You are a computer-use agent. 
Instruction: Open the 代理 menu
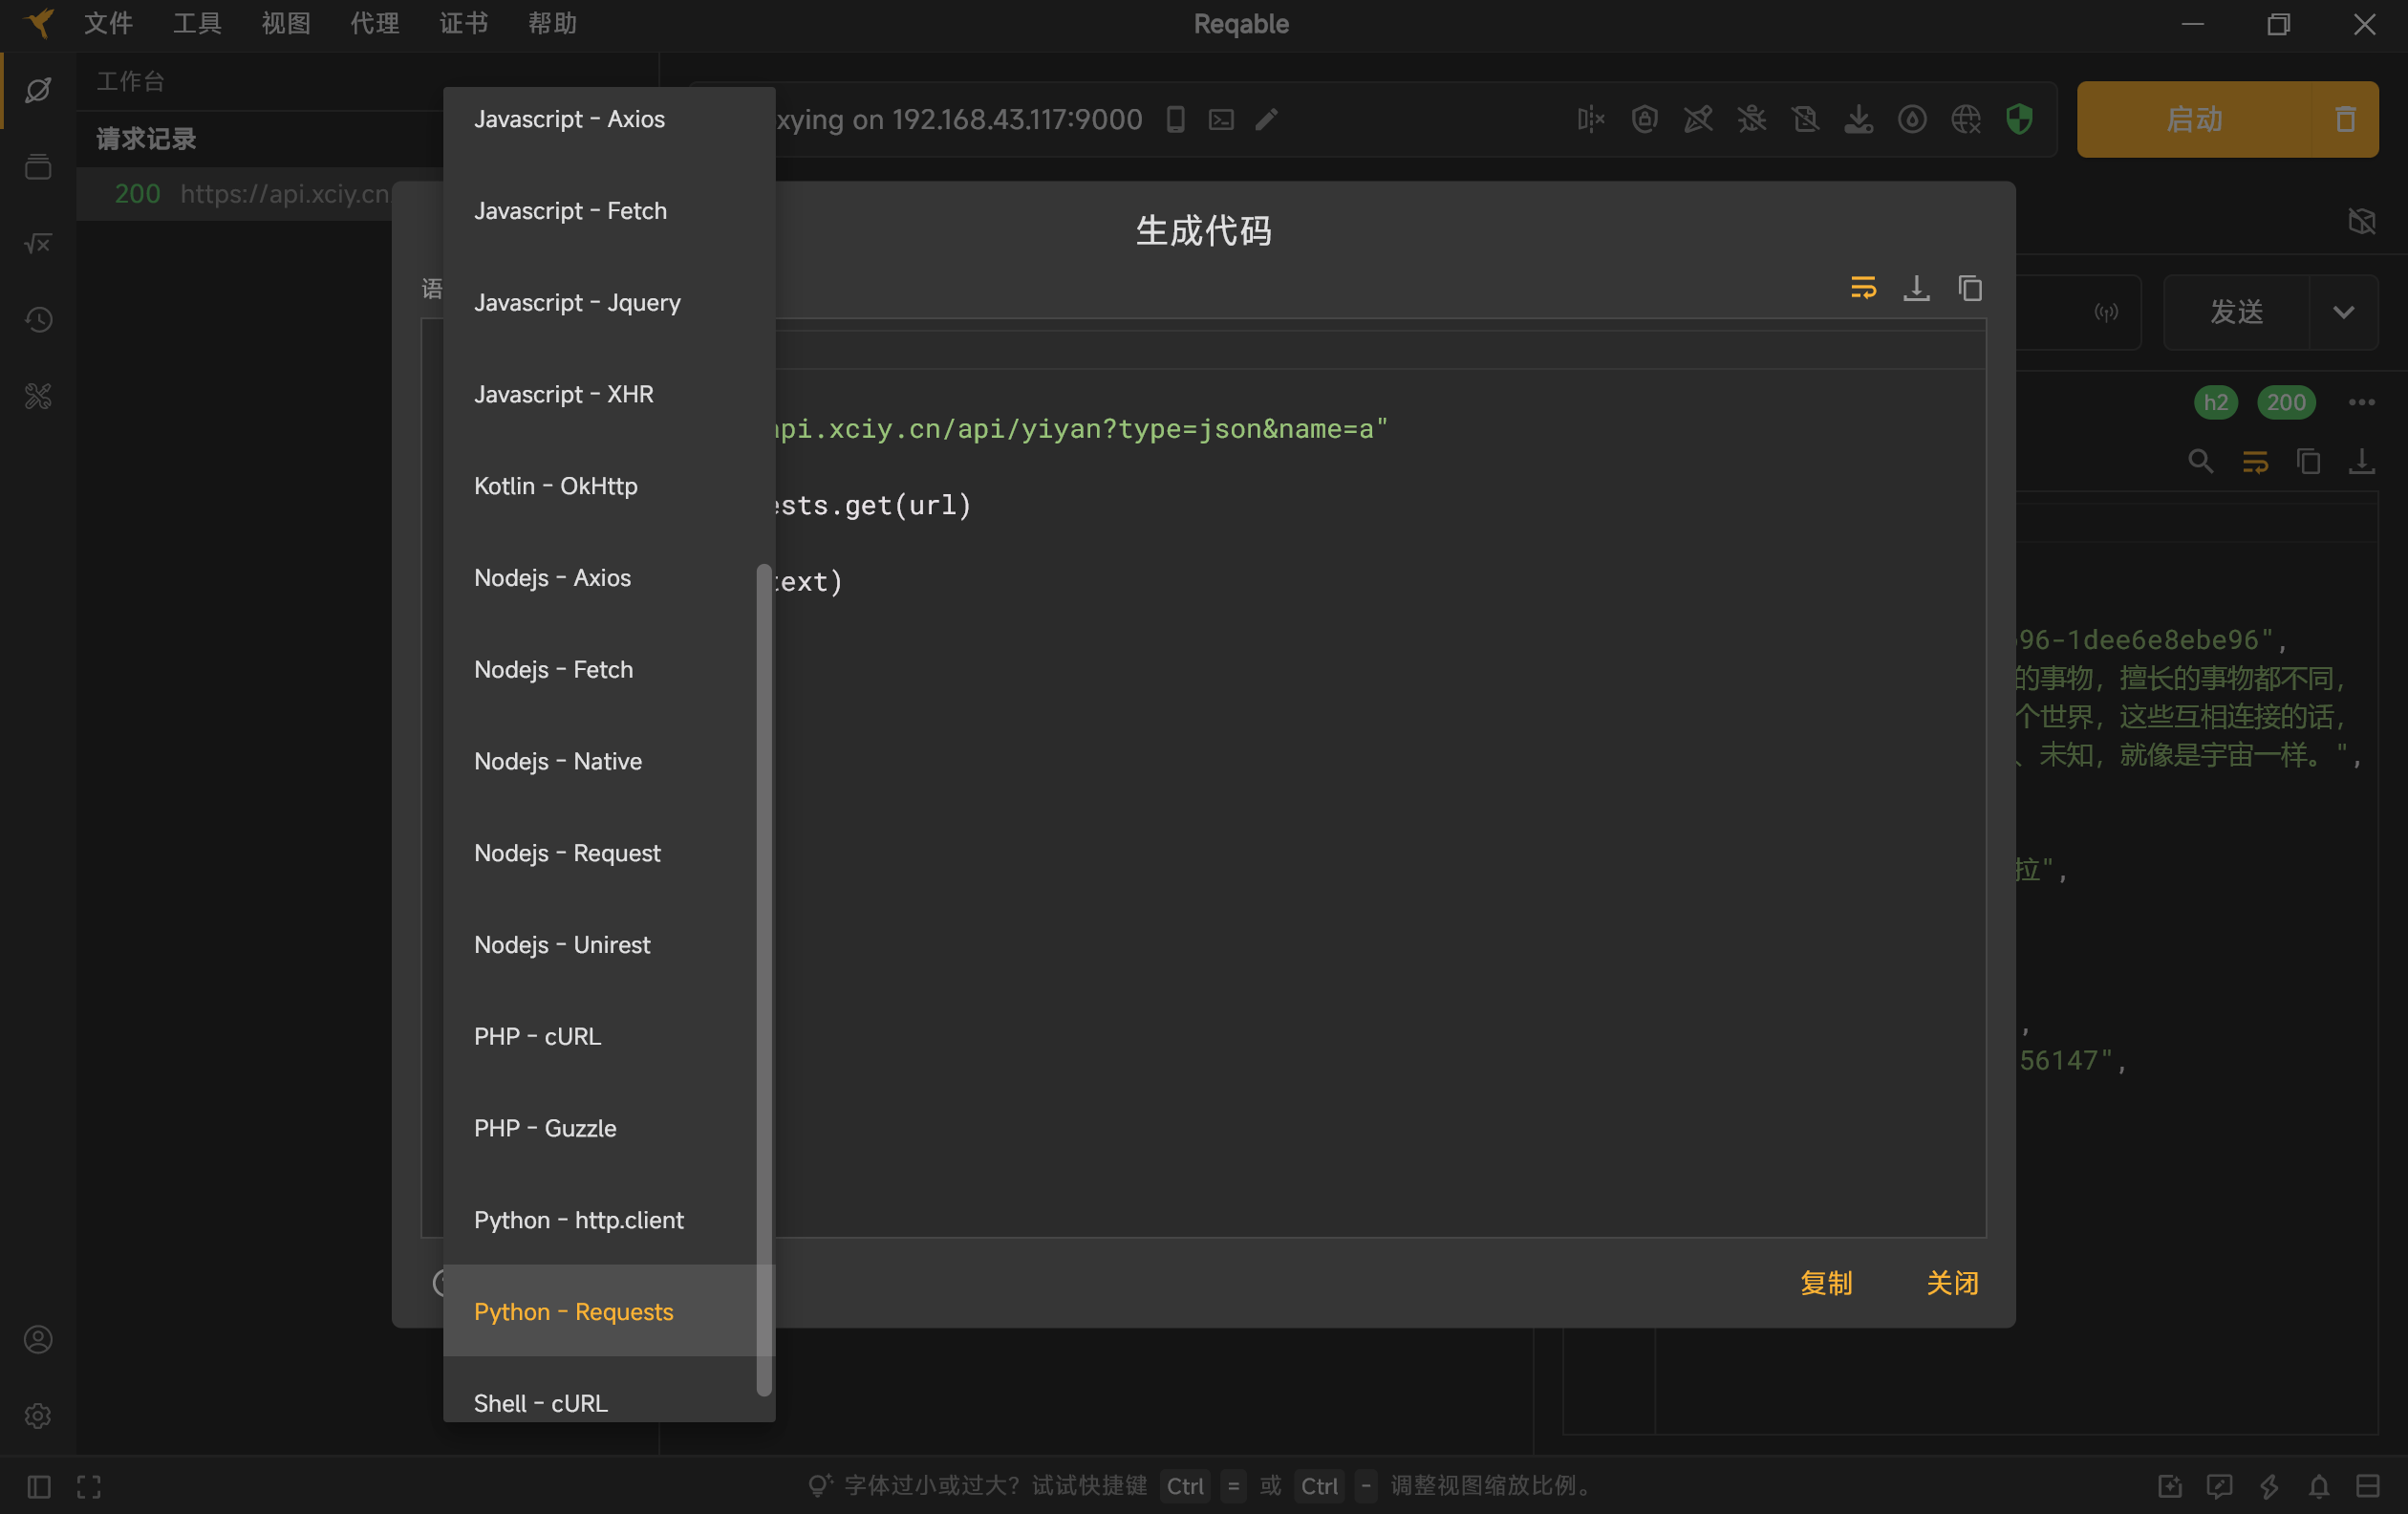pyautogui.click(x=375, y=23)
